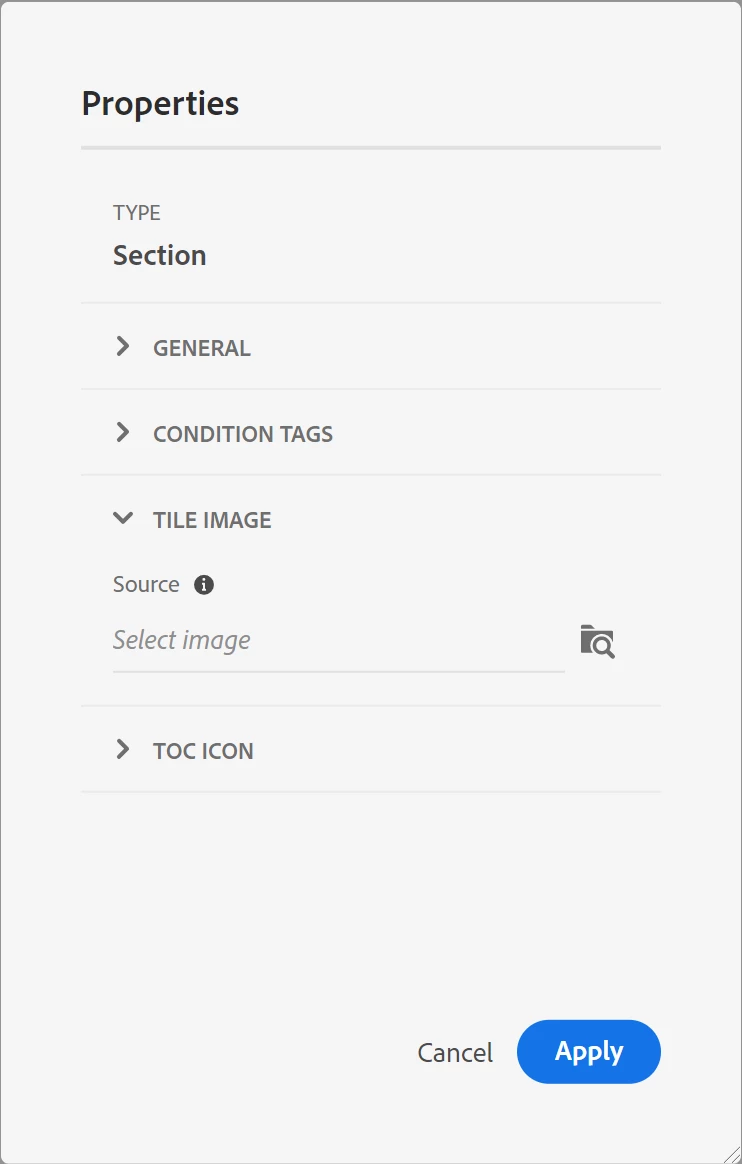
Task: Click the divider line beneath Properties title
Action: point(371,148)
